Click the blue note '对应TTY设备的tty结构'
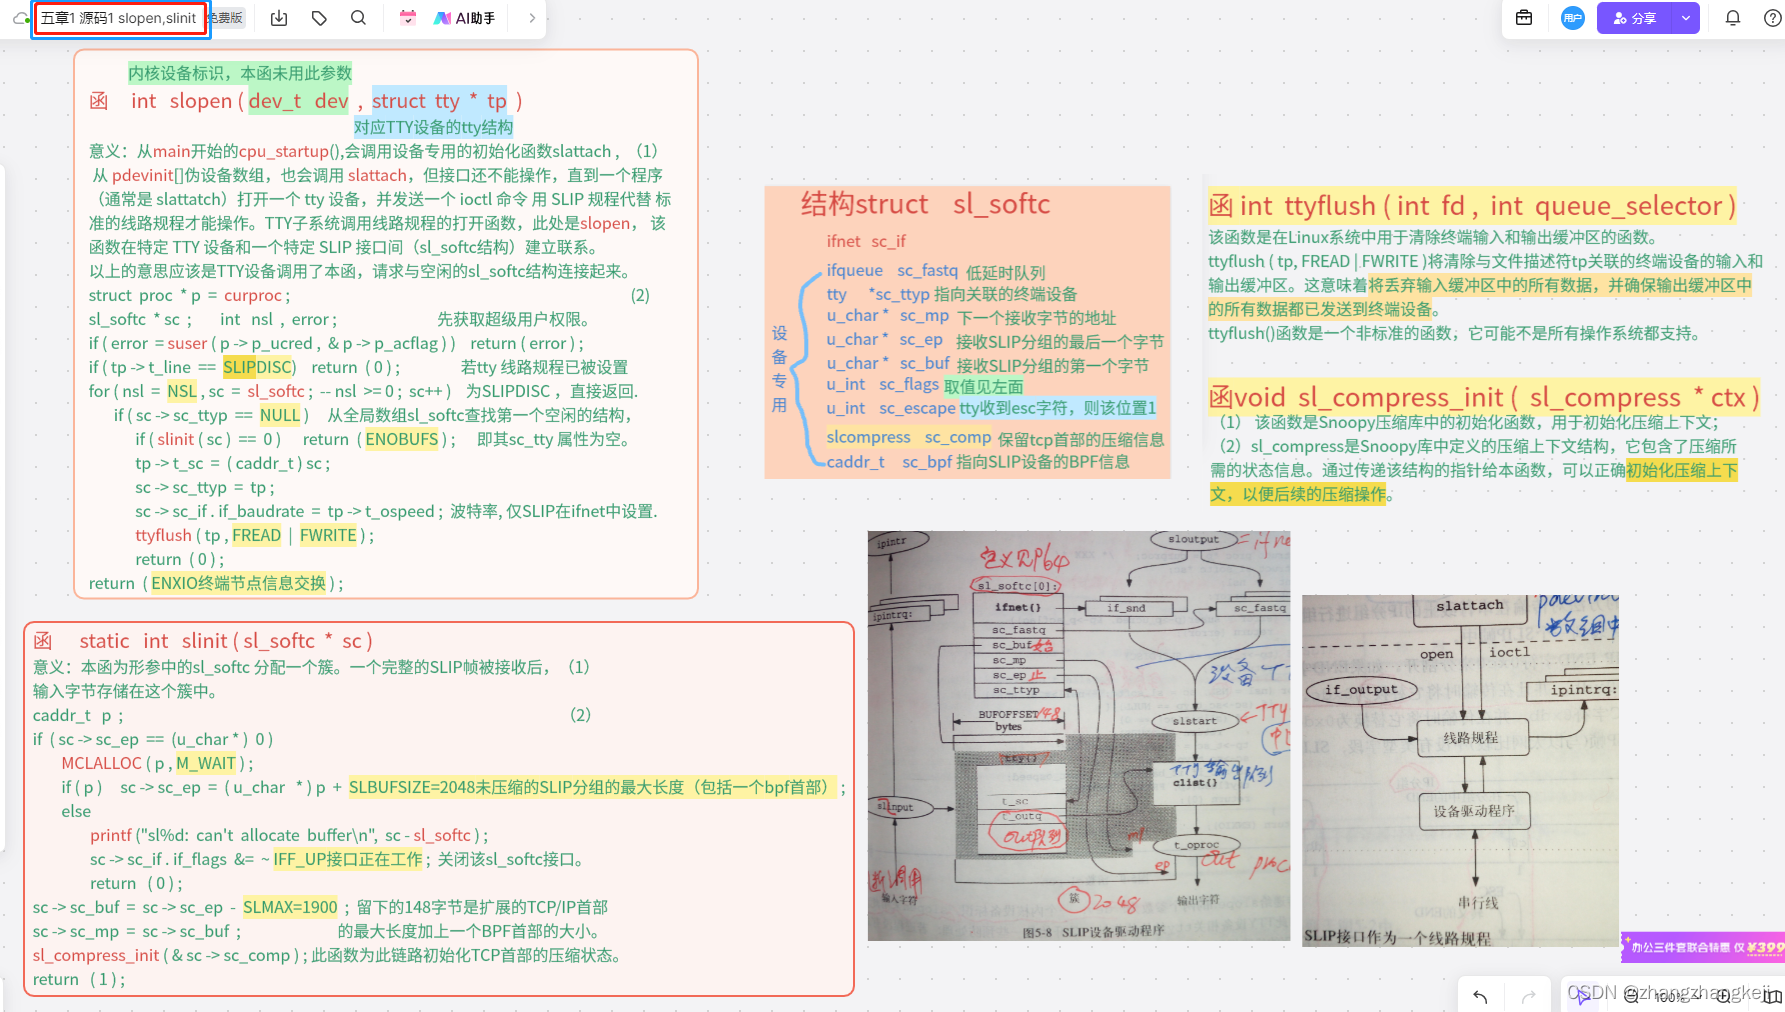1785x1012 pixels. pos(433,127)
